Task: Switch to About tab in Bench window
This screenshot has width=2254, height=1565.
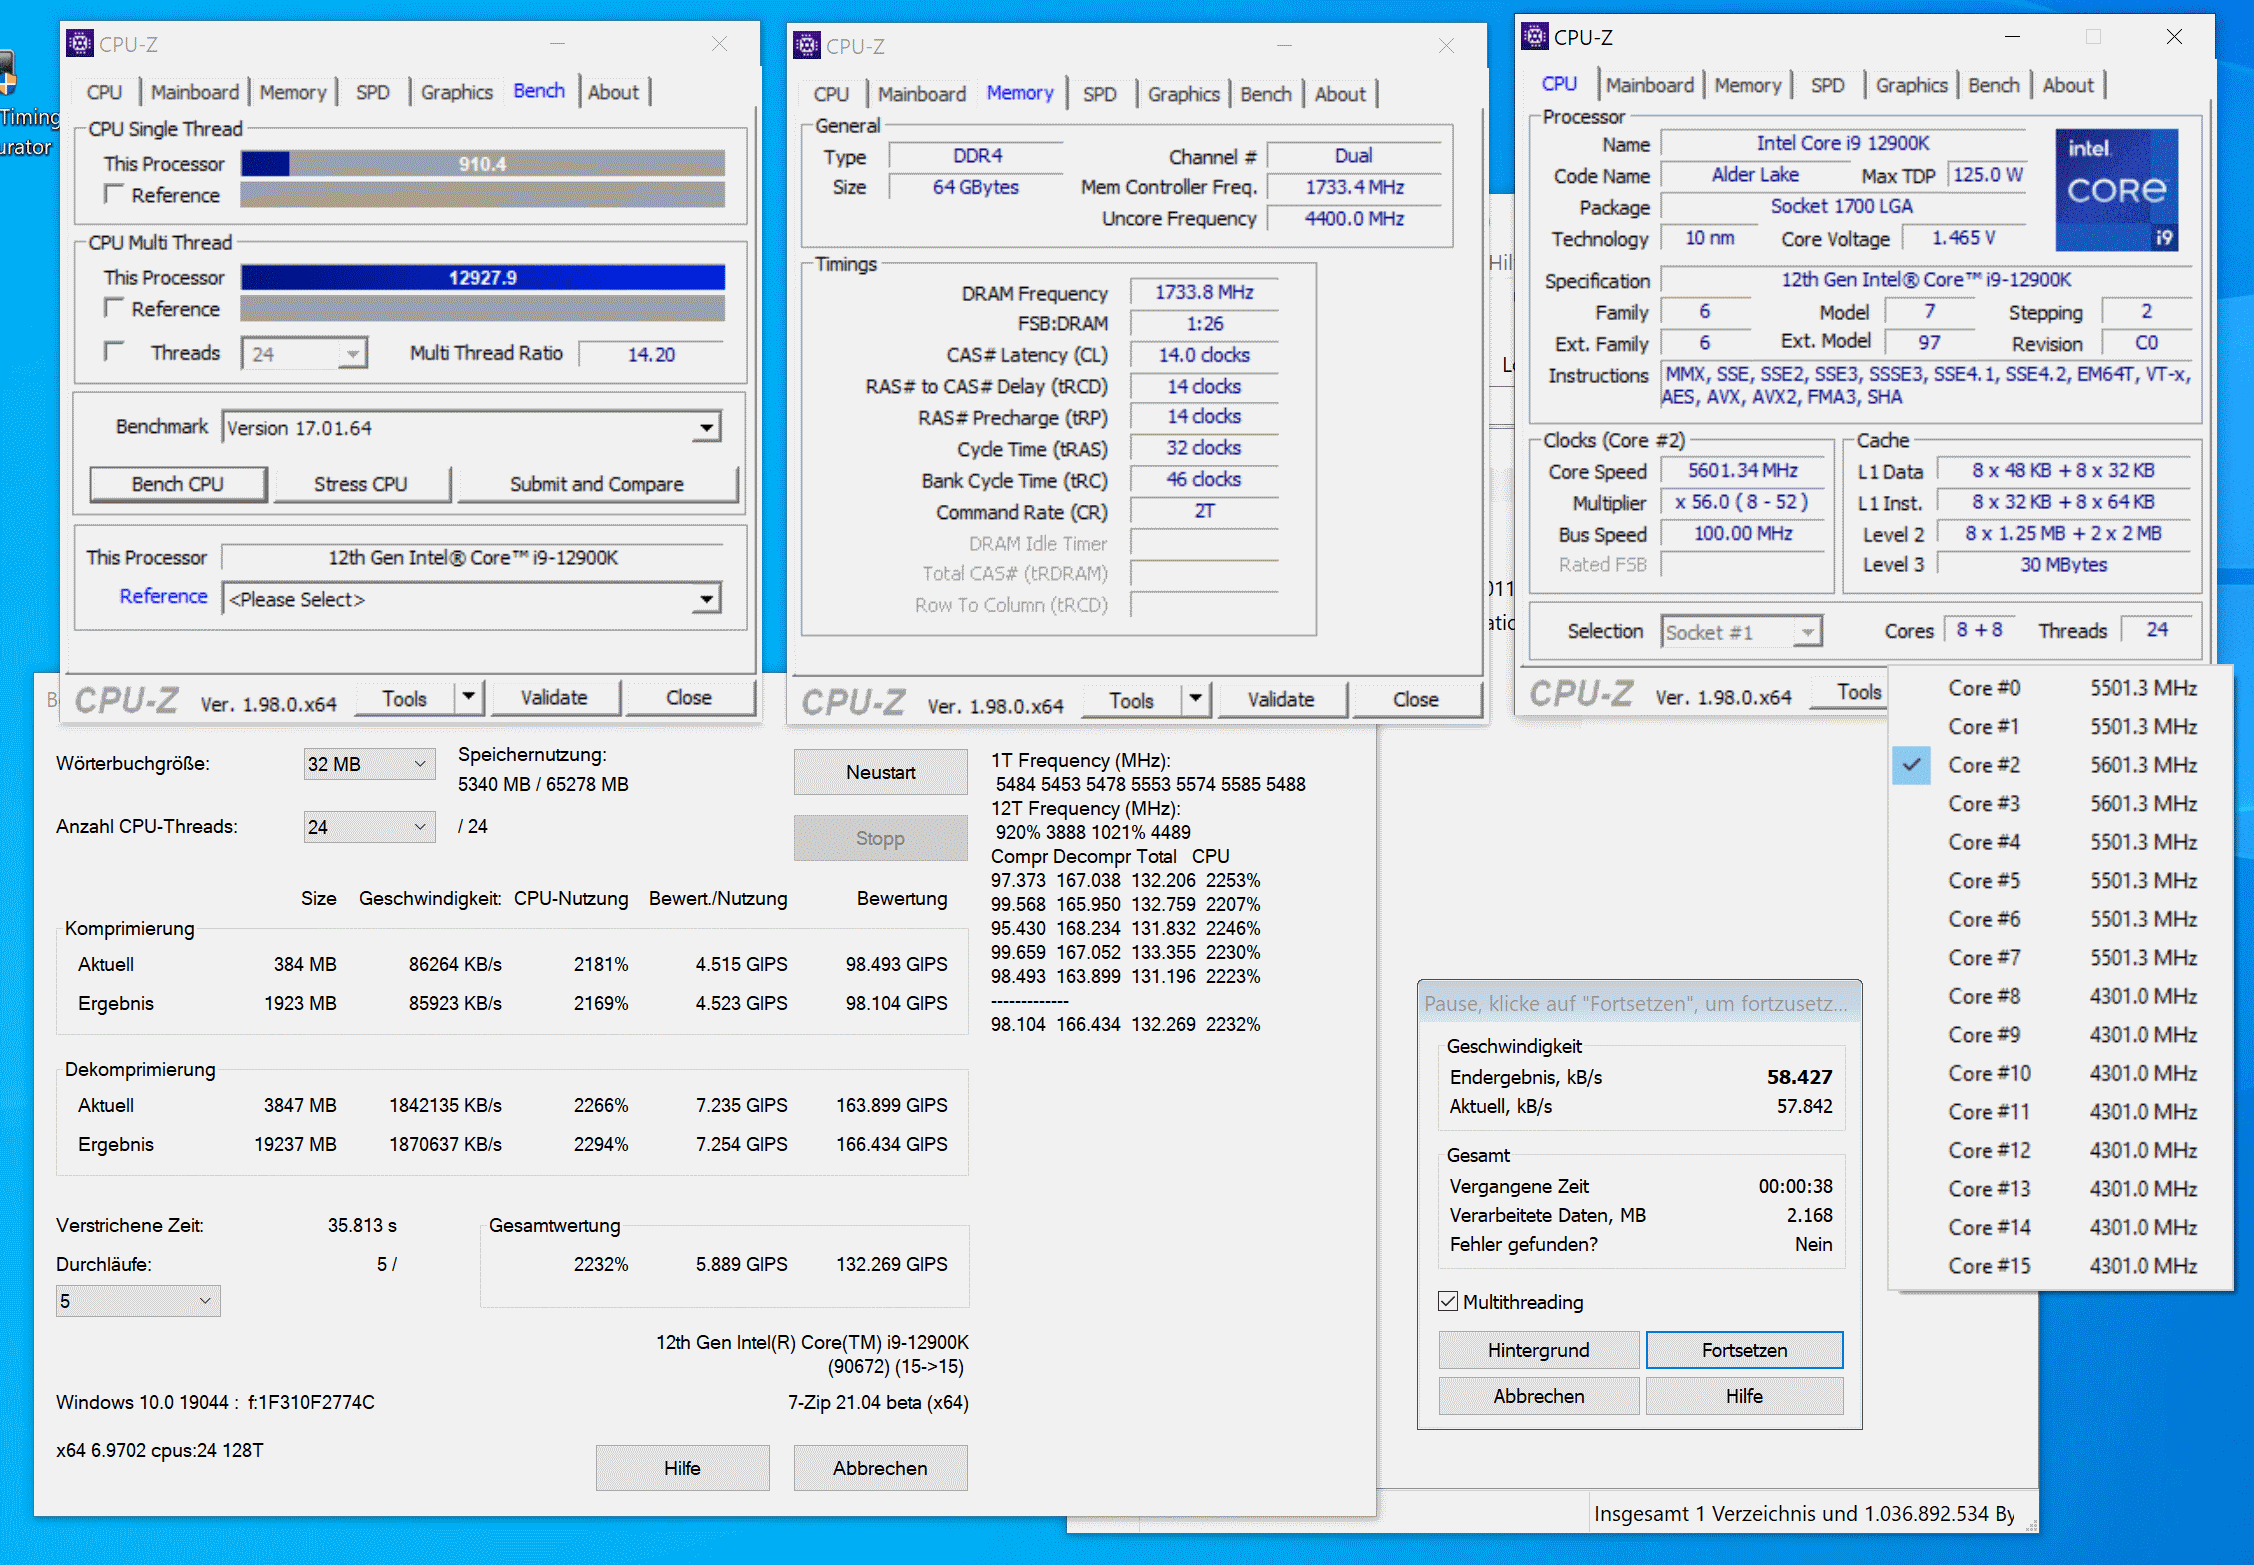Action: click(x=613, y=92)
